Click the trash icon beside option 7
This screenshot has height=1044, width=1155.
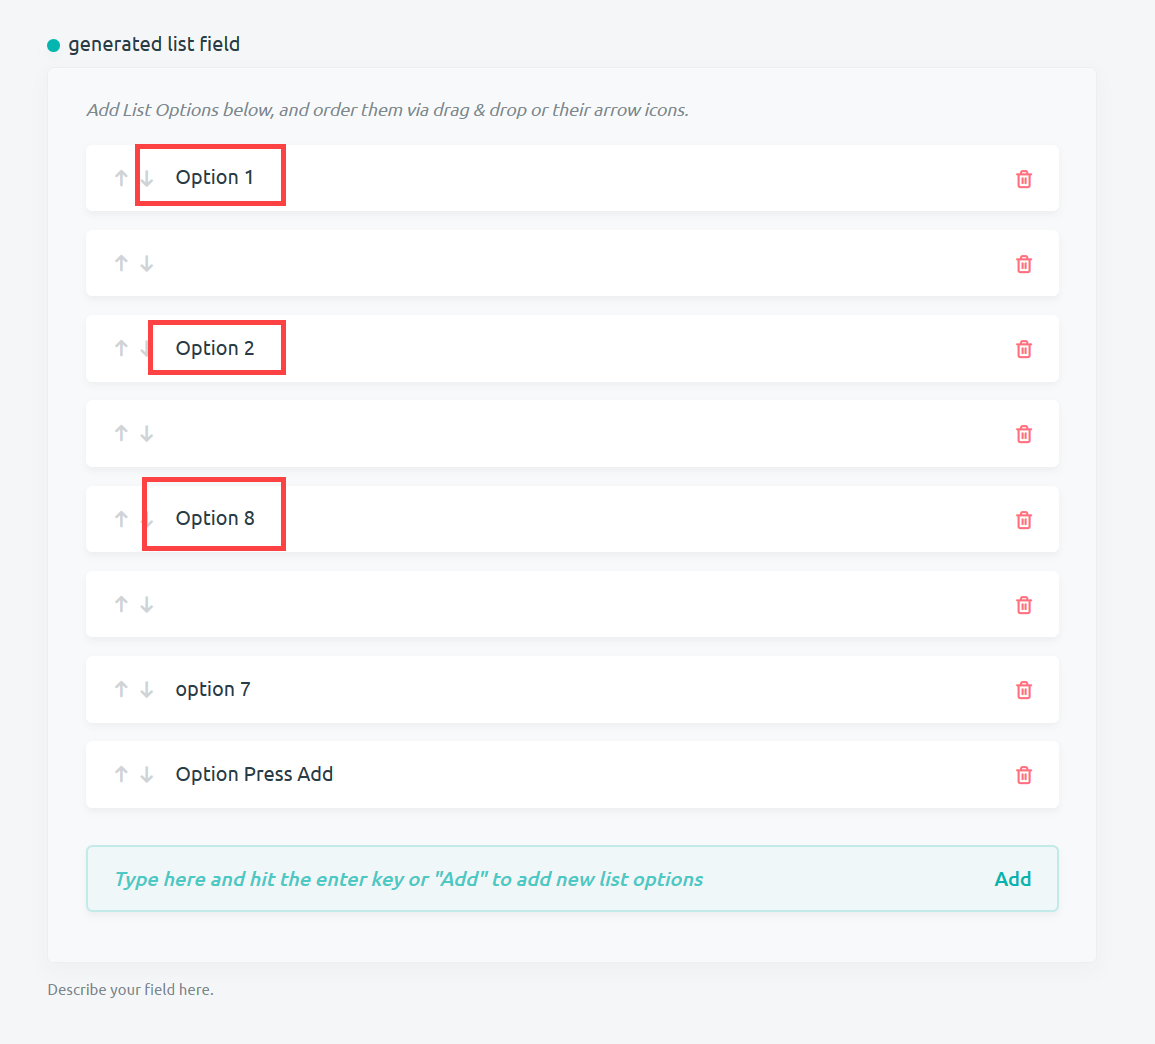[1023, 689]
